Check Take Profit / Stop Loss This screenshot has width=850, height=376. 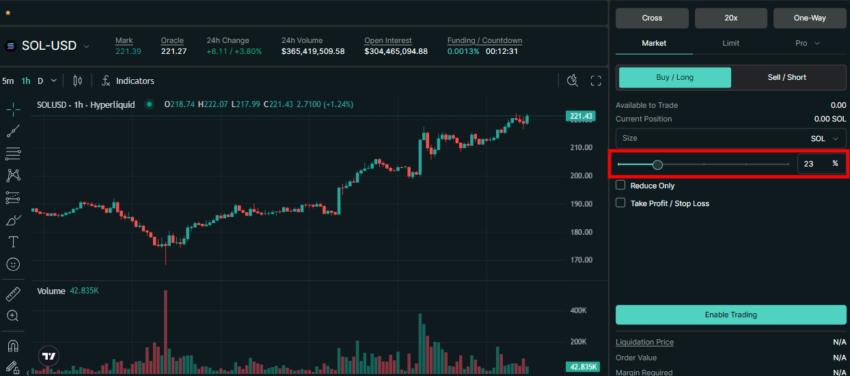pyautogui.click(x=621, y=203)
